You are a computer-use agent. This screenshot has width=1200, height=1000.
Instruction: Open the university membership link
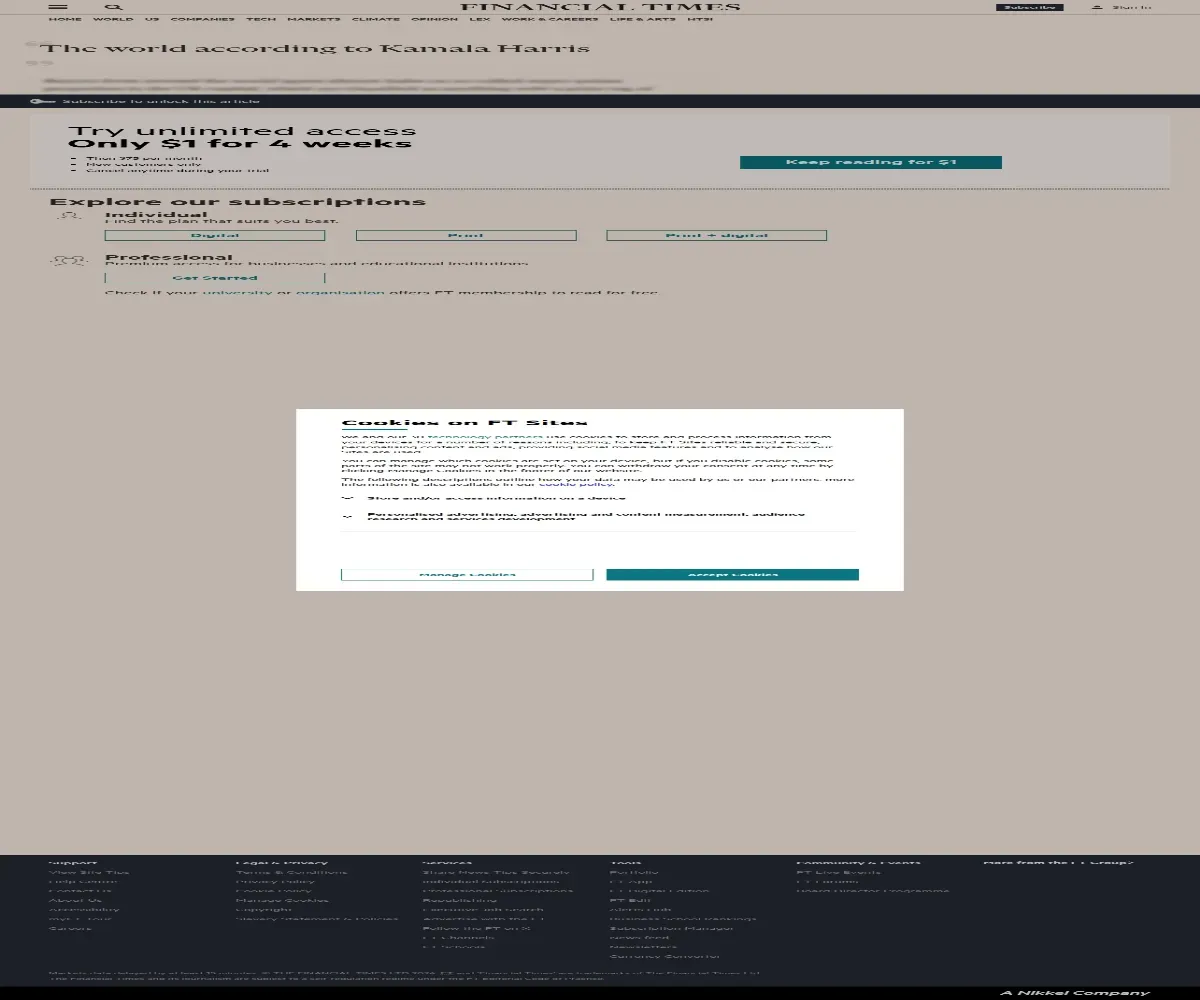(x=237, y=293)
